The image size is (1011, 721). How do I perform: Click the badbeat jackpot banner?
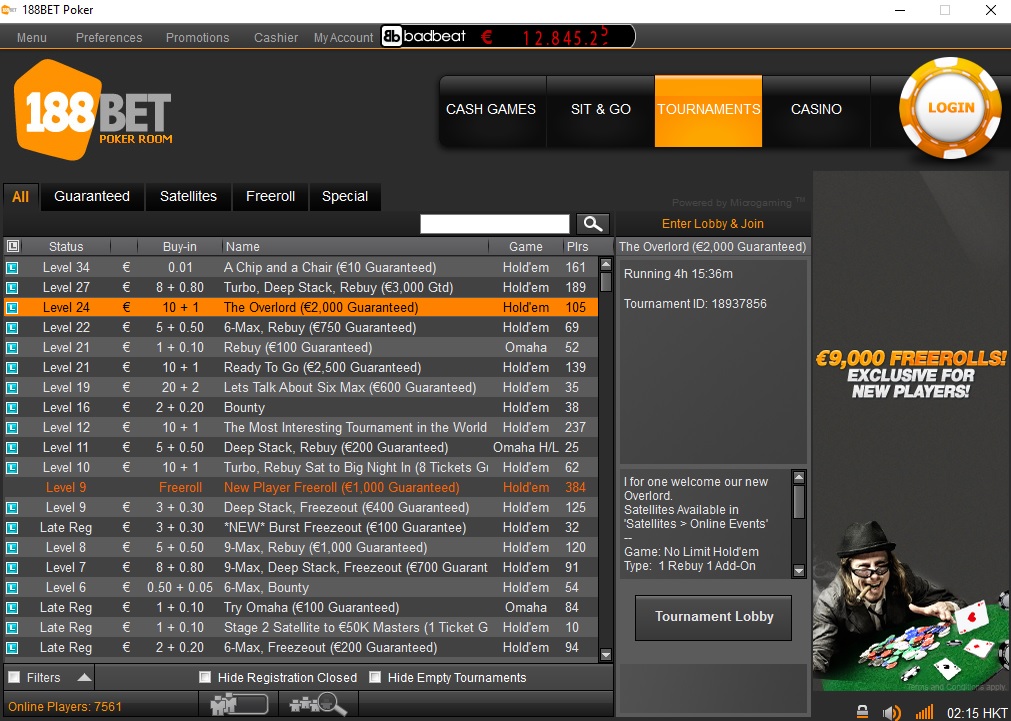[x=507, y=37]
